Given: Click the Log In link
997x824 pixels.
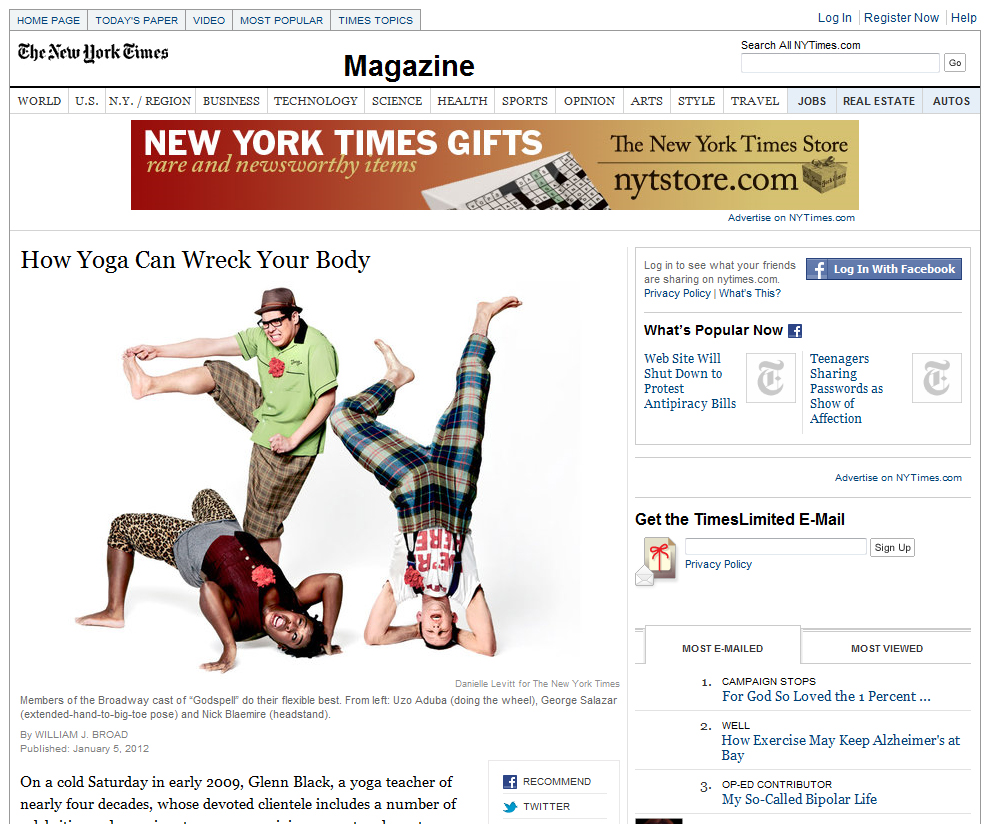Looking at the screenshot, I should pos(834,18).
